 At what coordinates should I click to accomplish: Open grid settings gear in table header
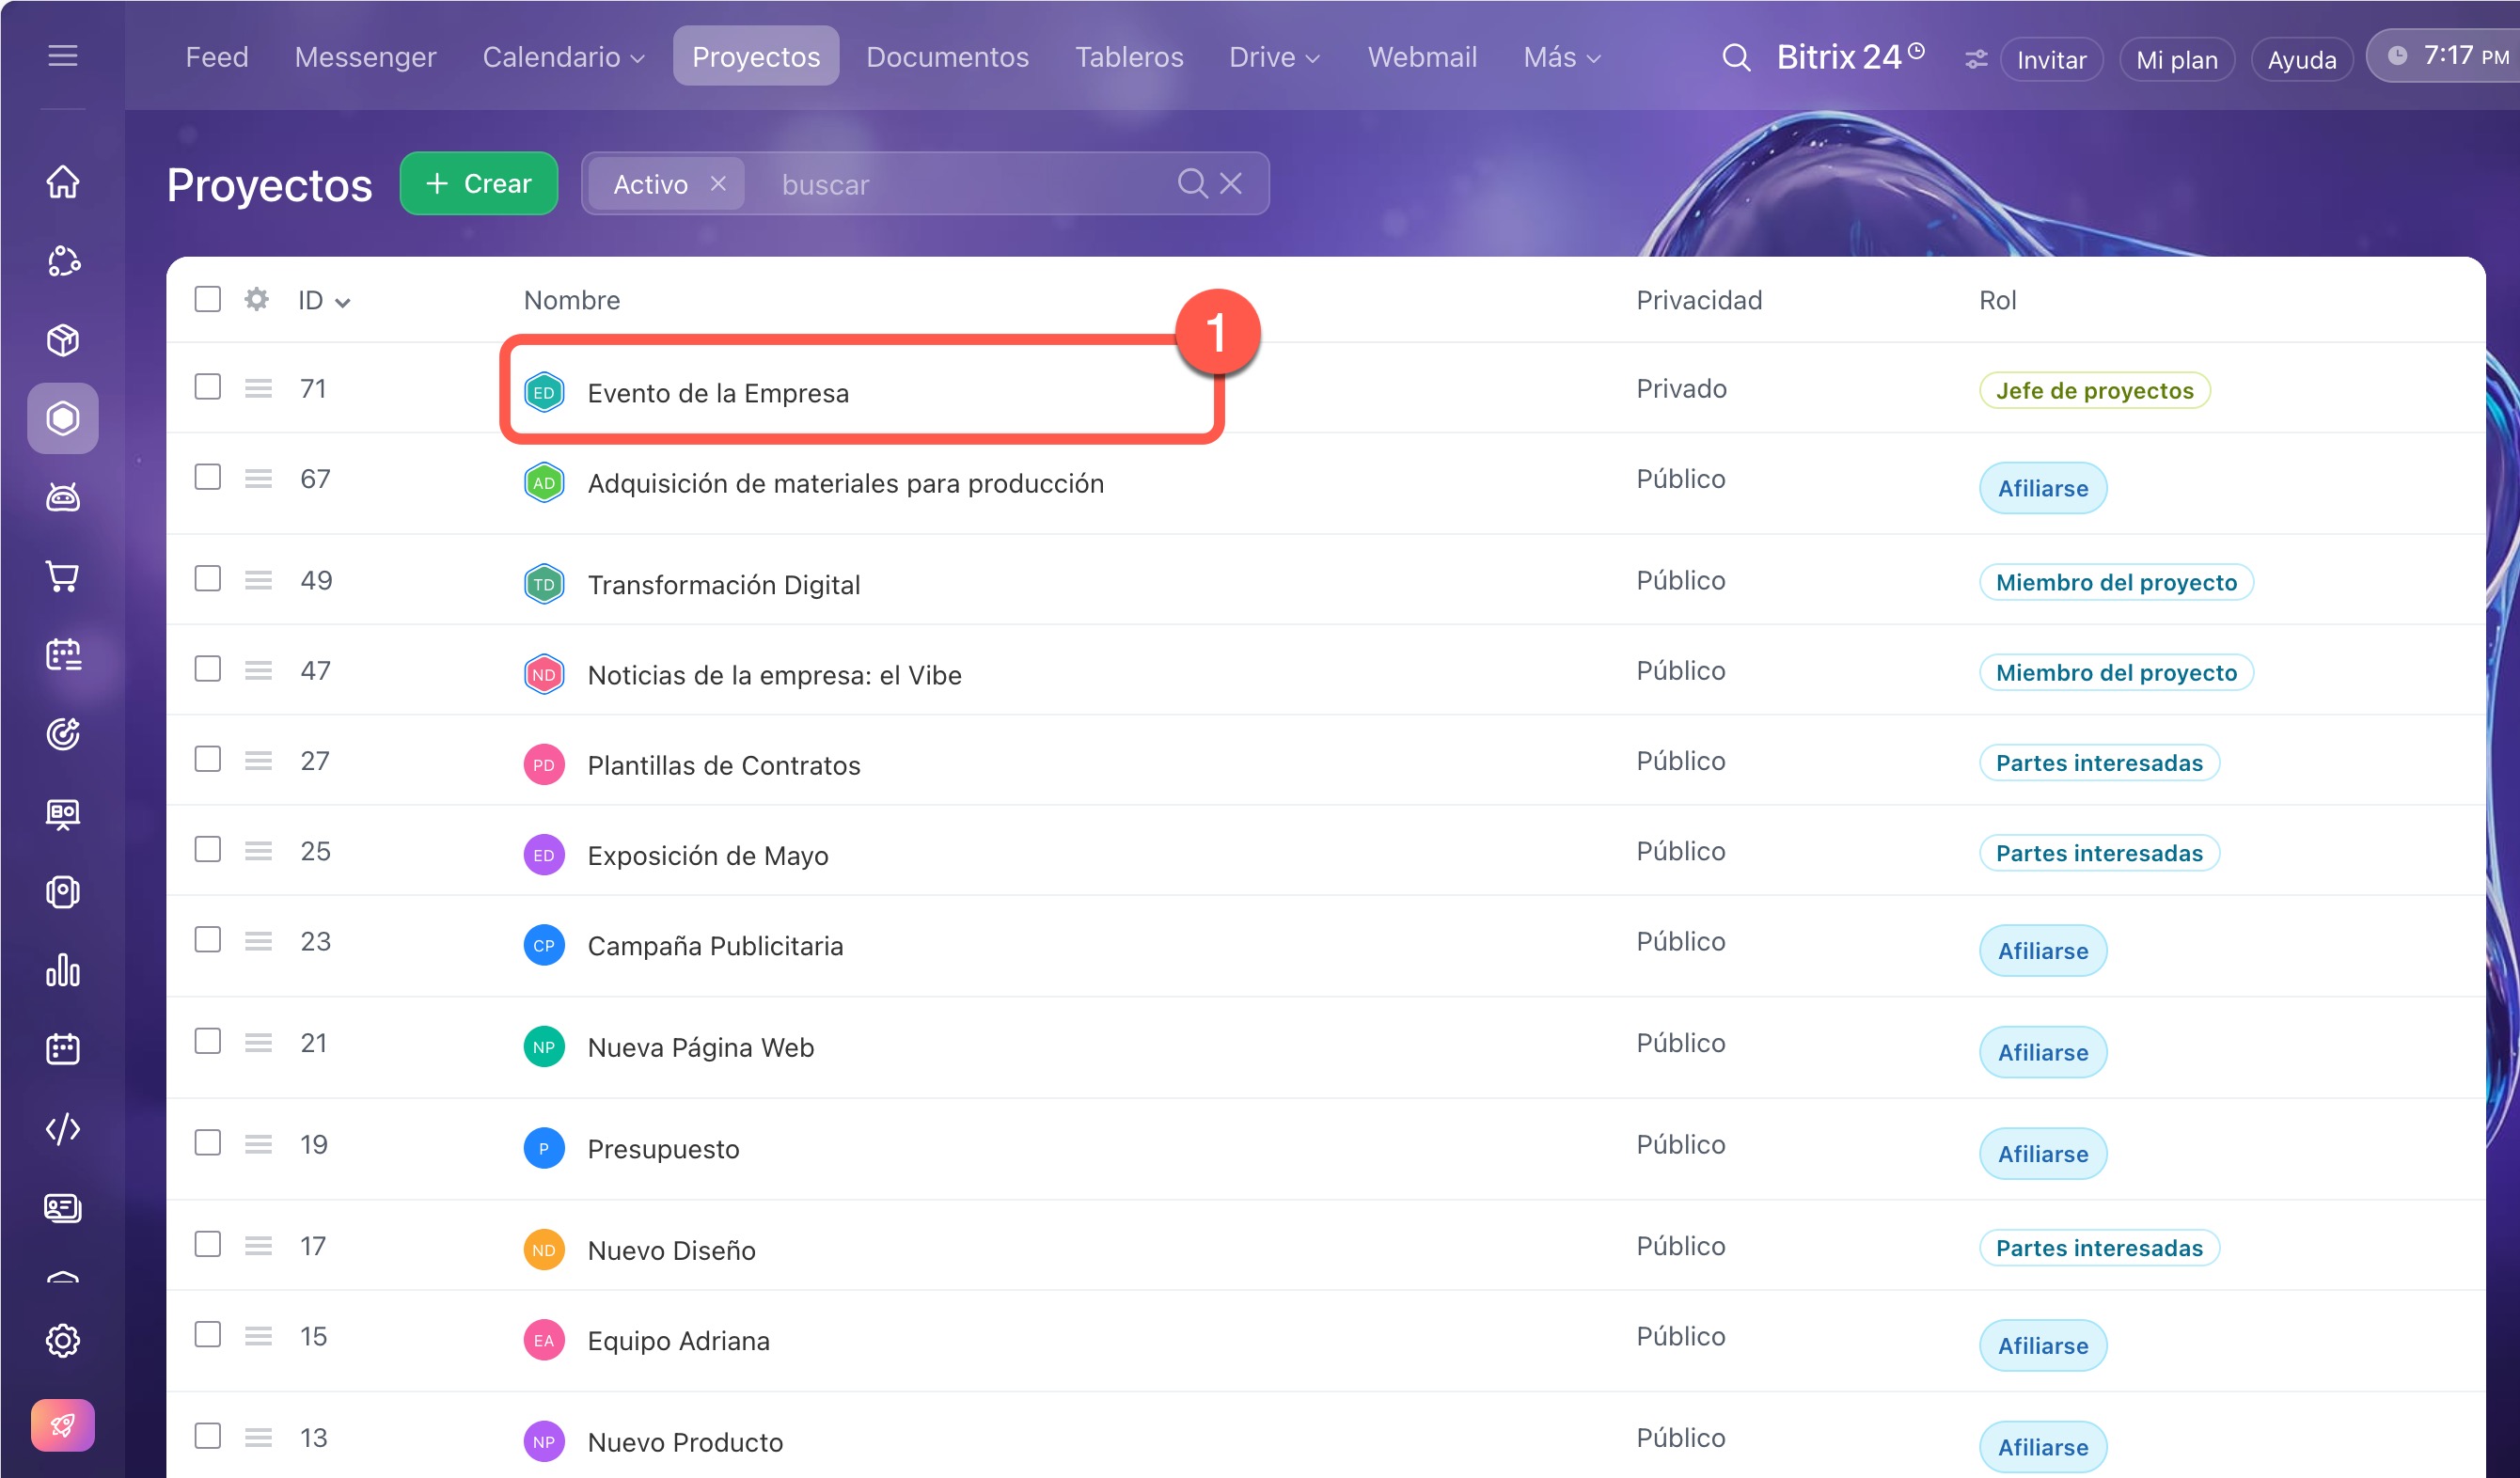[x=257, y=299]
